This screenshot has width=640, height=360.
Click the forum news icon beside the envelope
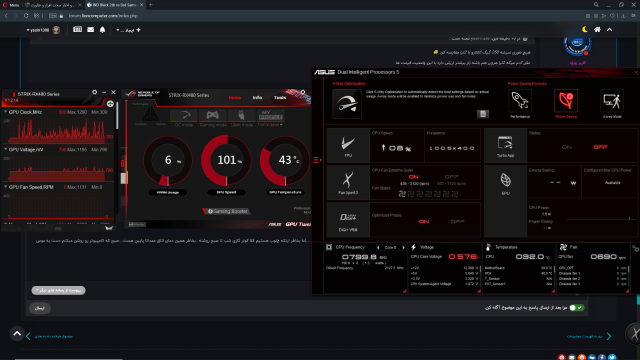(x=77, y=30)
